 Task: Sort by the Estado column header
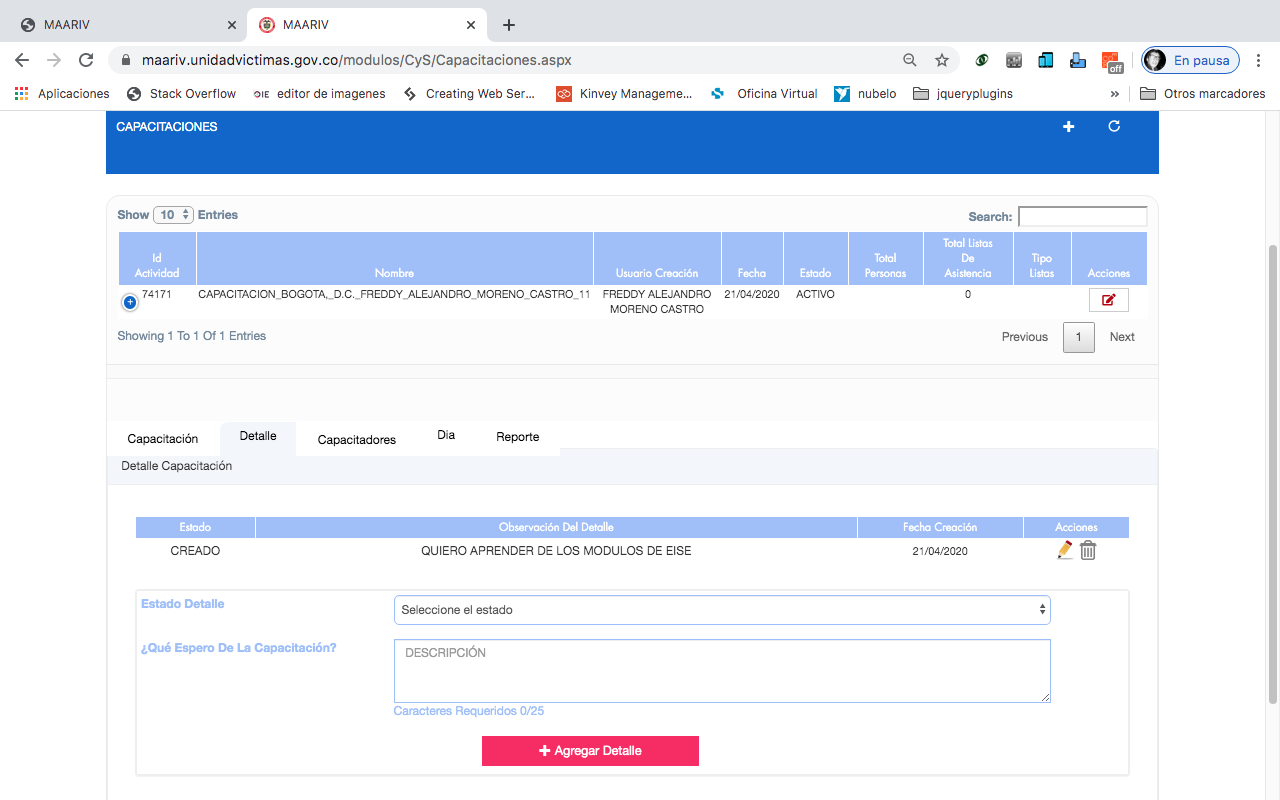816,258
